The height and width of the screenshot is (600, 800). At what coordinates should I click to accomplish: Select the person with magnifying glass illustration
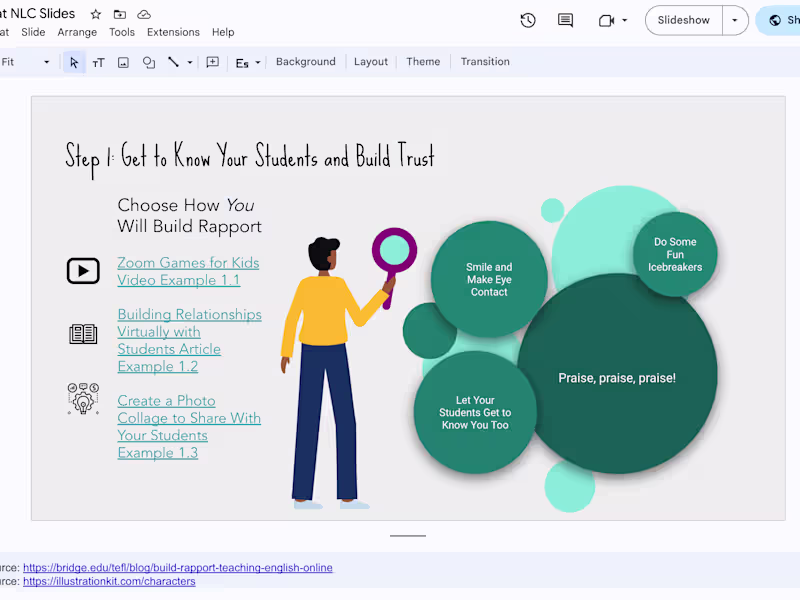coord(348,368)
